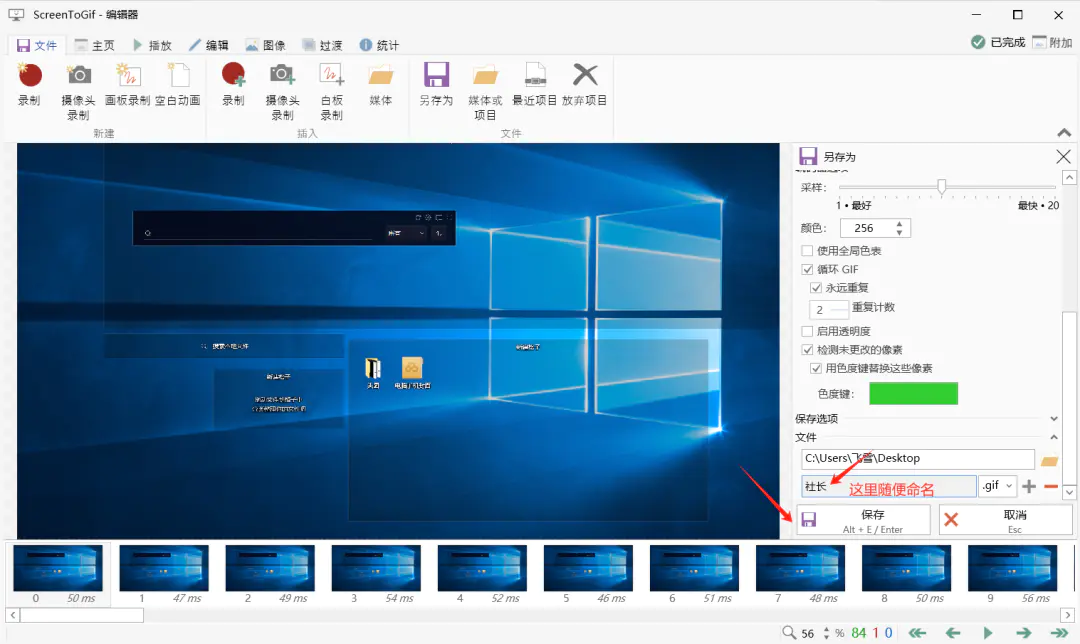
Task: Insert a new 录制 into project
Action: (x=233, y=84)
